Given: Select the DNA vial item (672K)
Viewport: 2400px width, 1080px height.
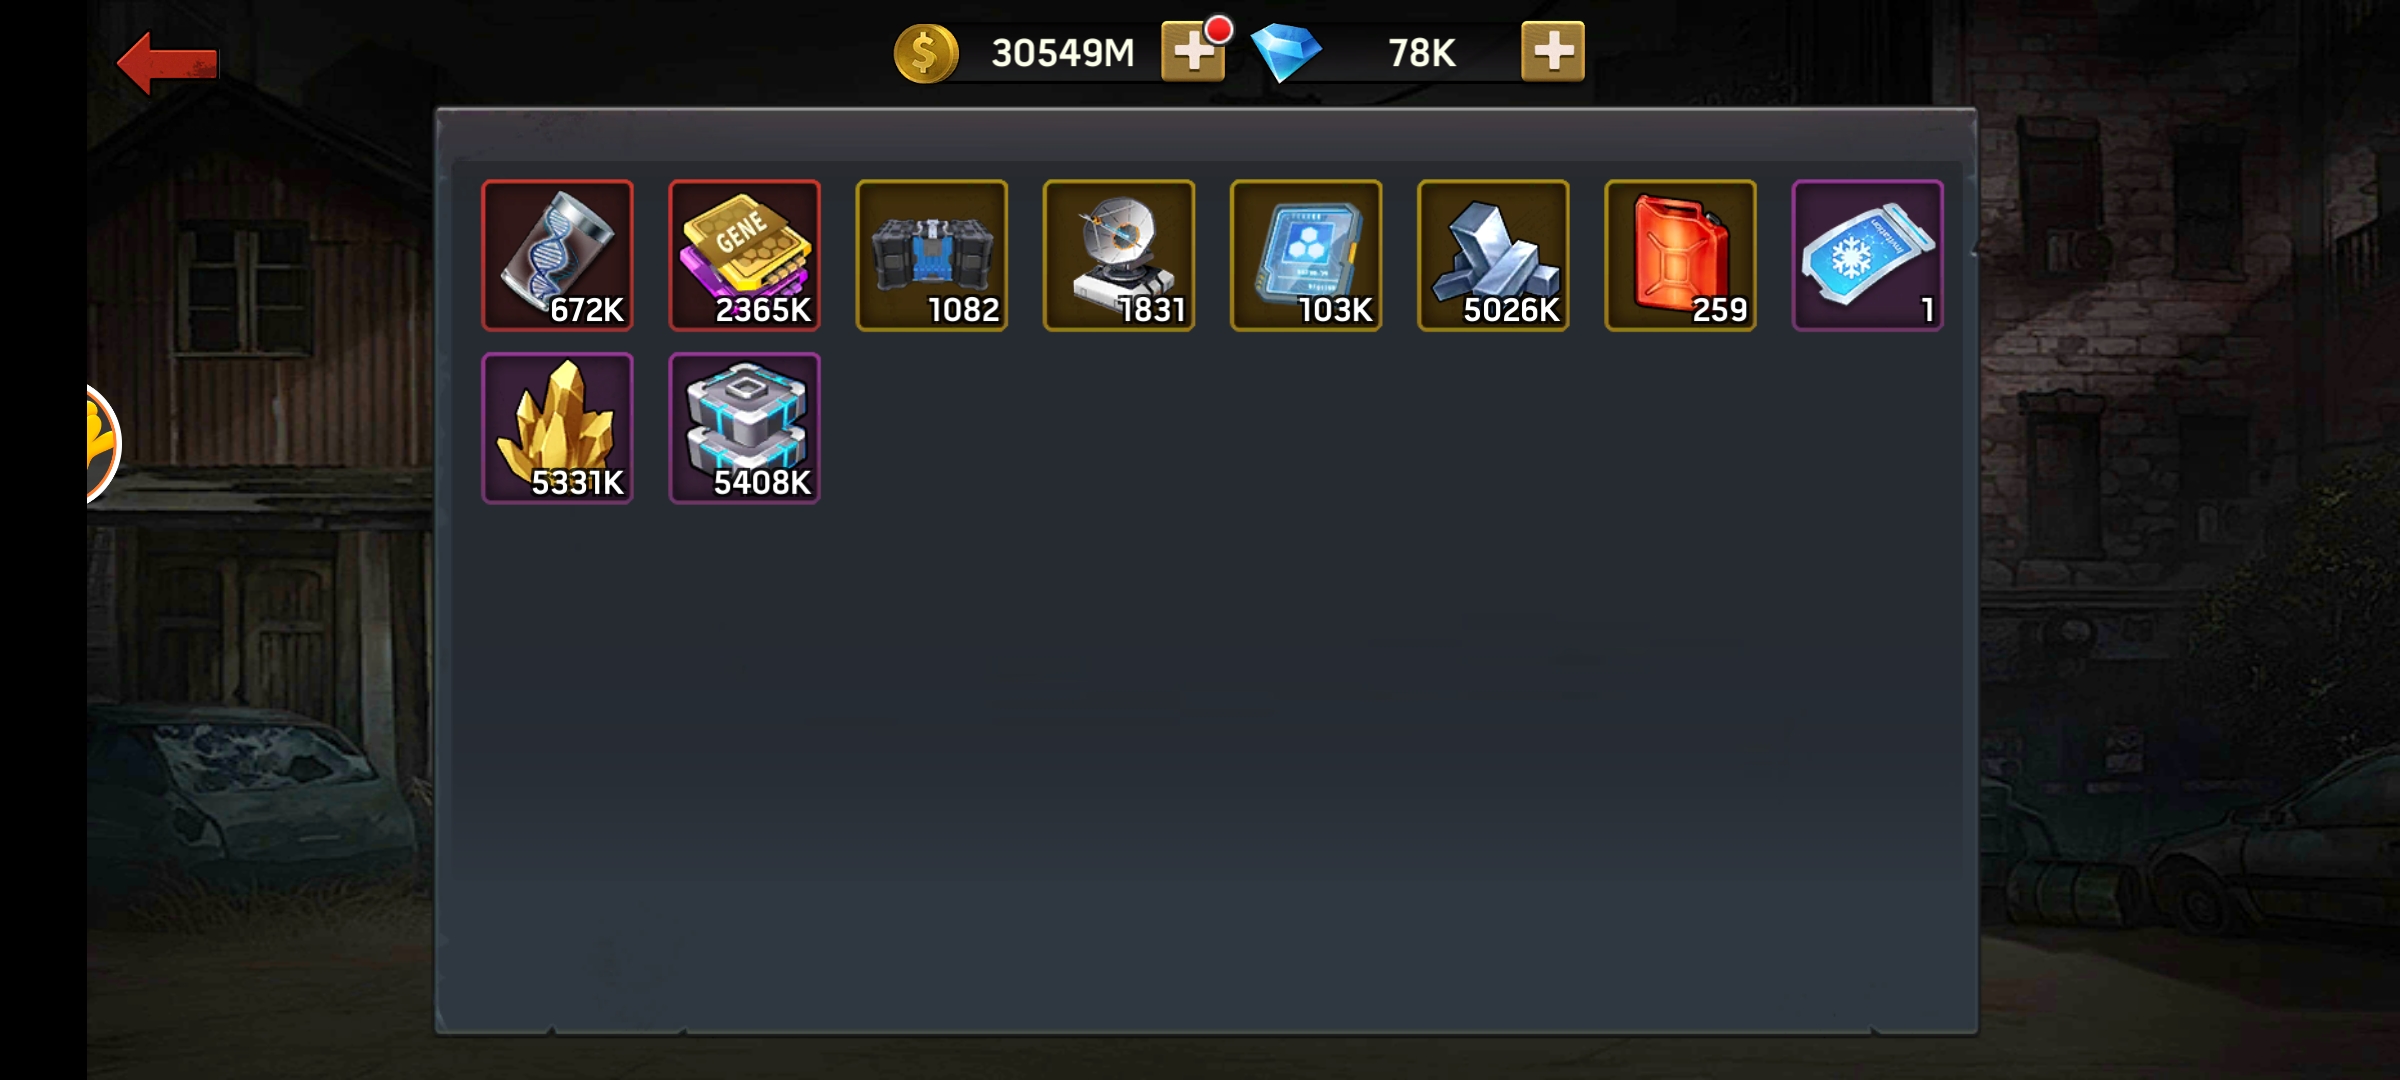Looking at the screenshot, I should coord(558,255).
